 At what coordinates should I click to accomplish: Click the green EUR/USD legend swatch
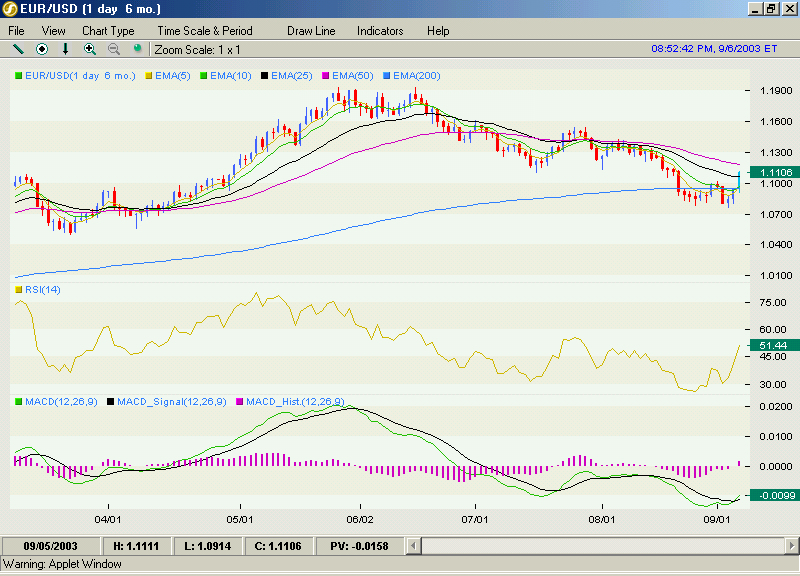(x=19, y=76)
